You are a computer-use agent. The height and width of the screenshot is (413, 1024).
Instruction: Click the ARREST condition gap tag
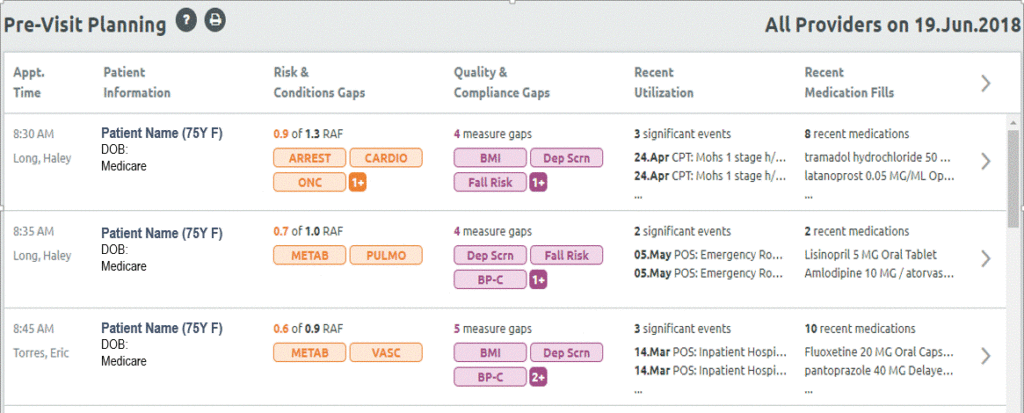[x=309, y=158]
